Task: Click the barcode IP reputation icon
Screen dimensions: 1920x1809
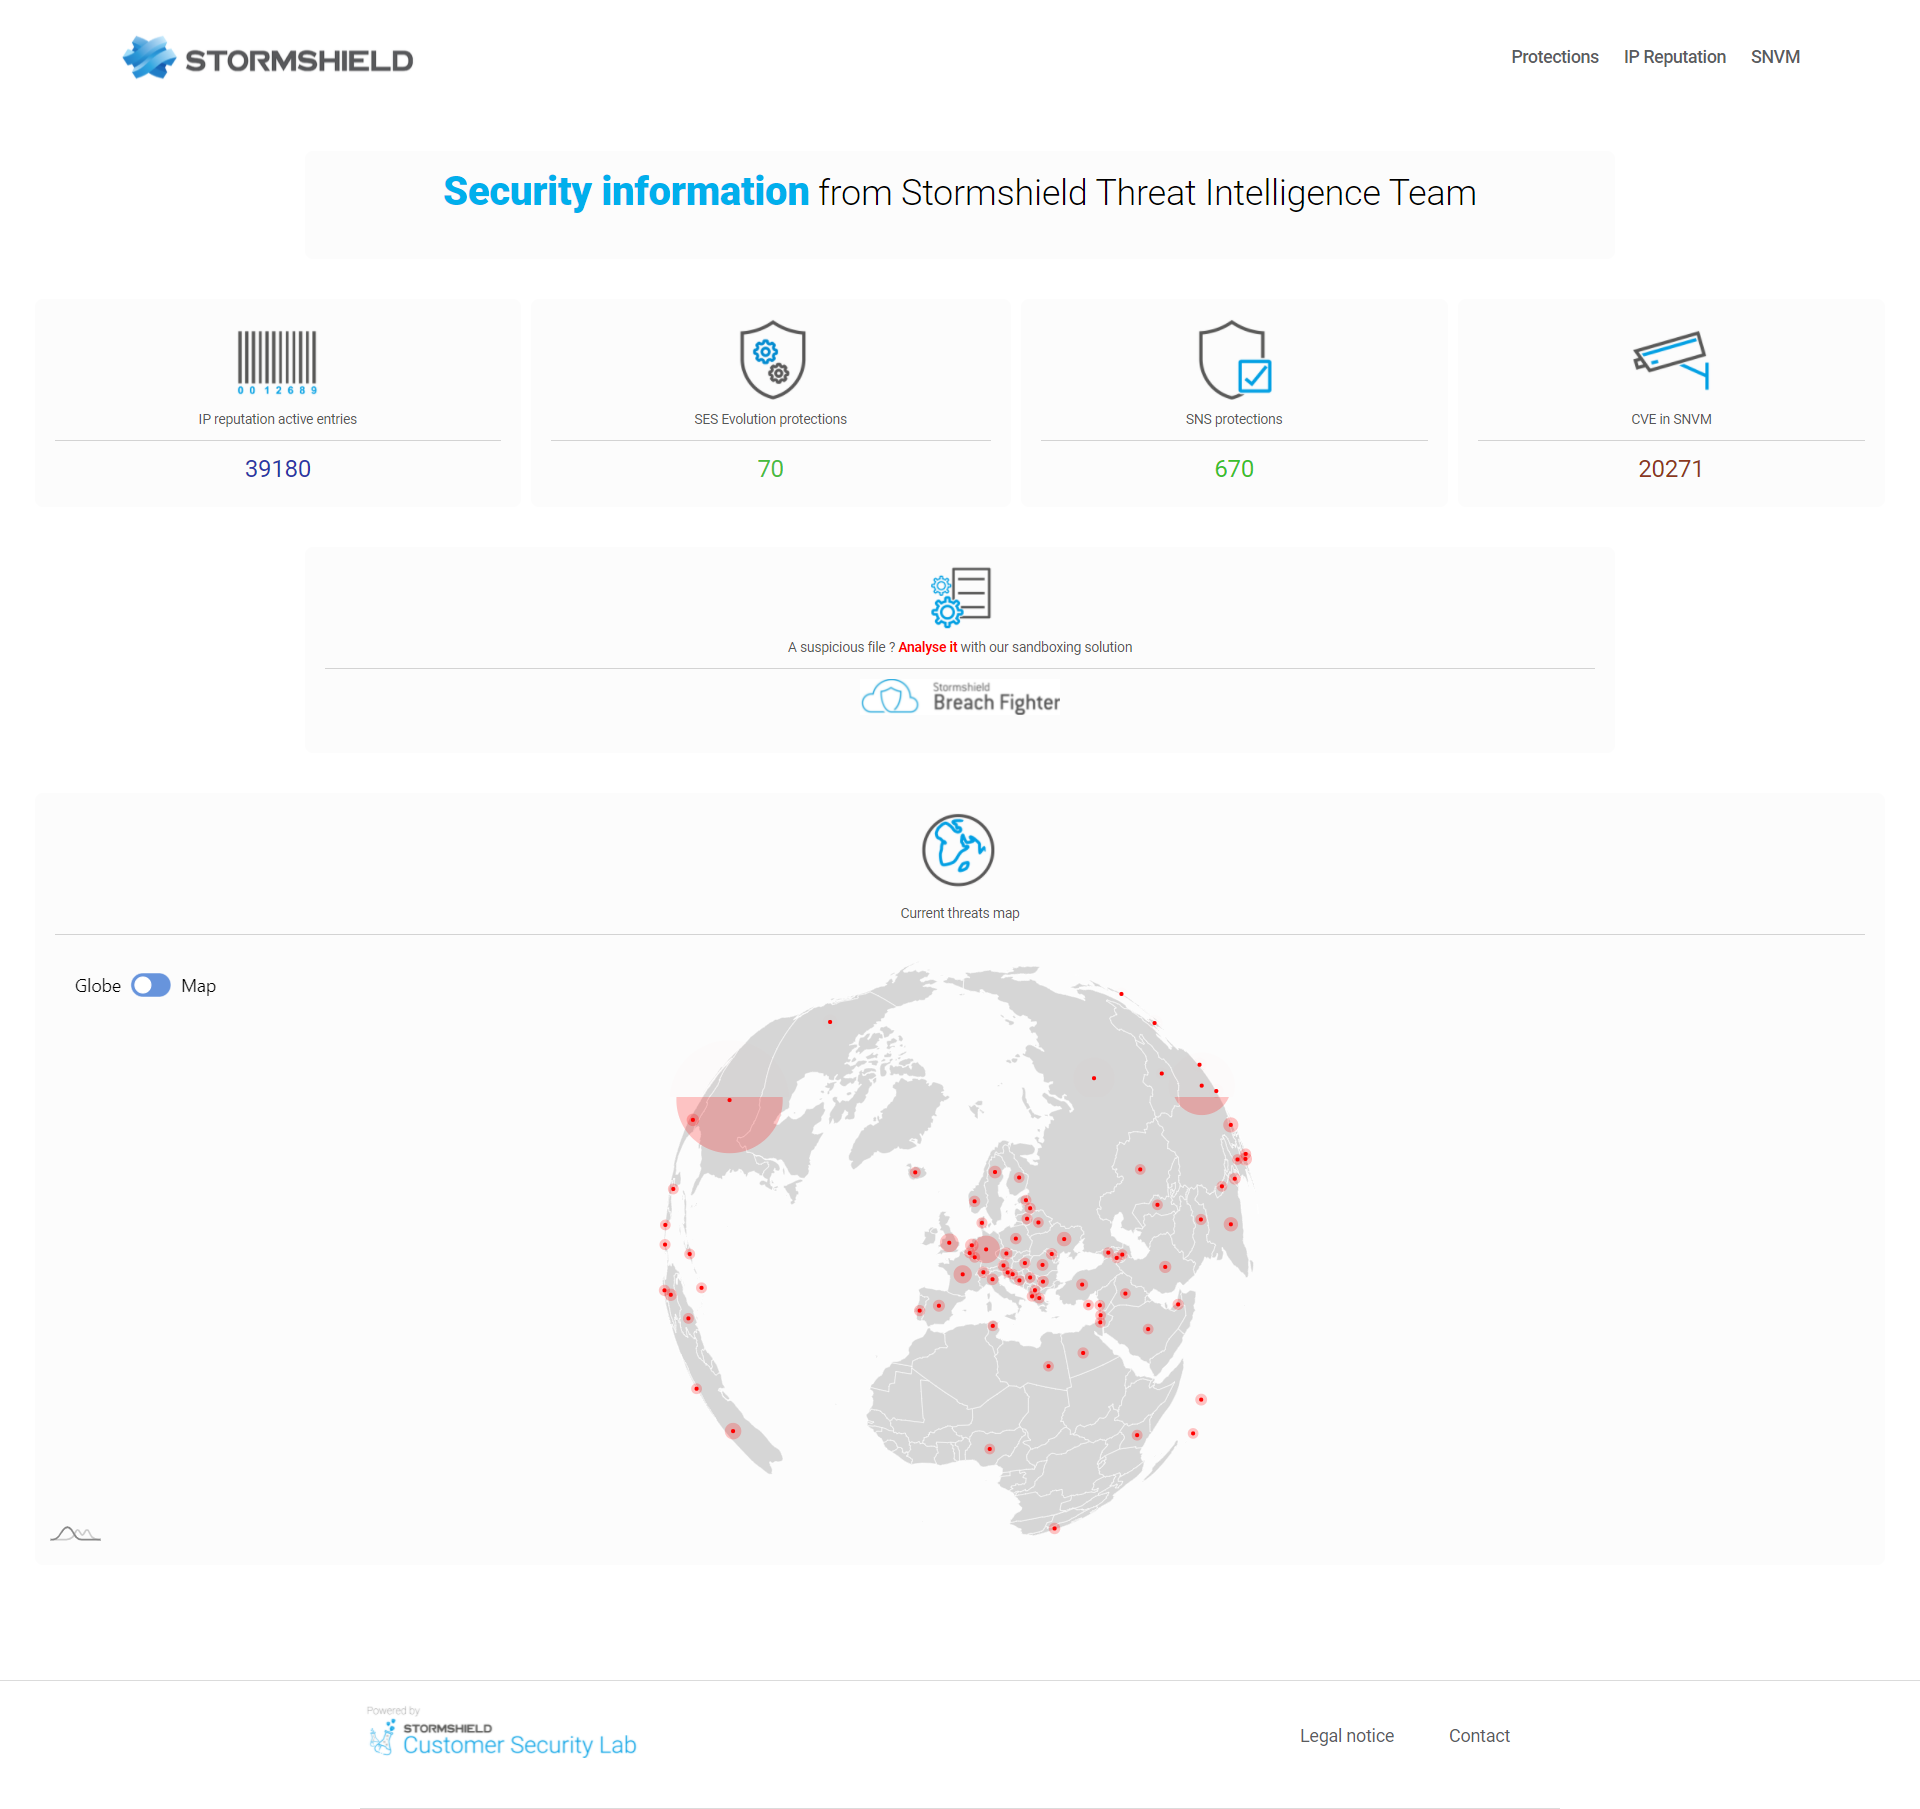Action: pyautogui.click(x=277, y=362)
